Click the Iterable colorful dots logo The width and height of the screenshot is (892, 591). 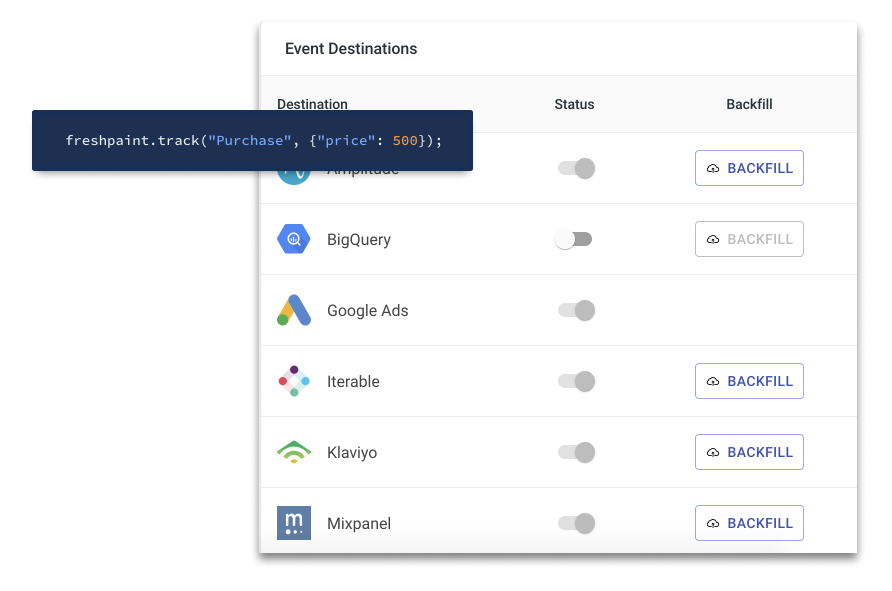(x=294, y=381)
